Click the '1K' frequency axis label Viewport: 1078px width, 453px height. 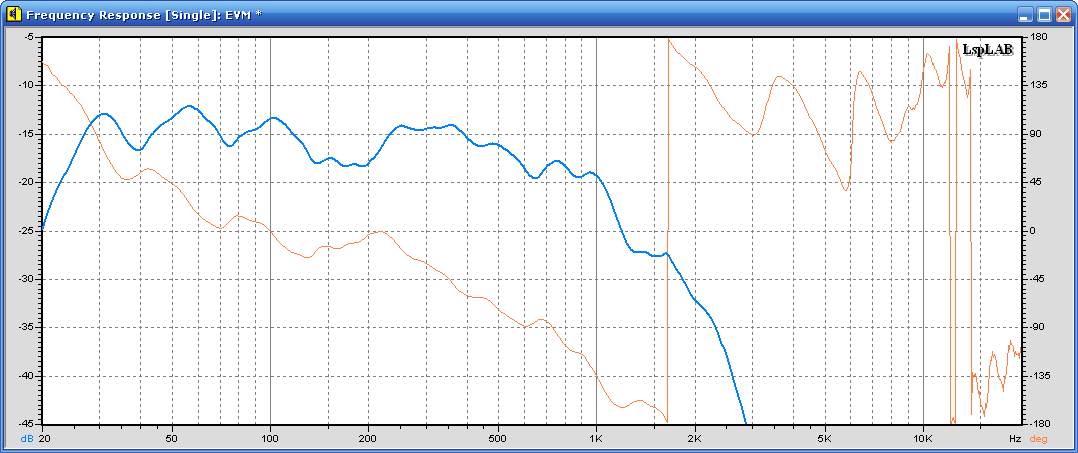[596, 438]
